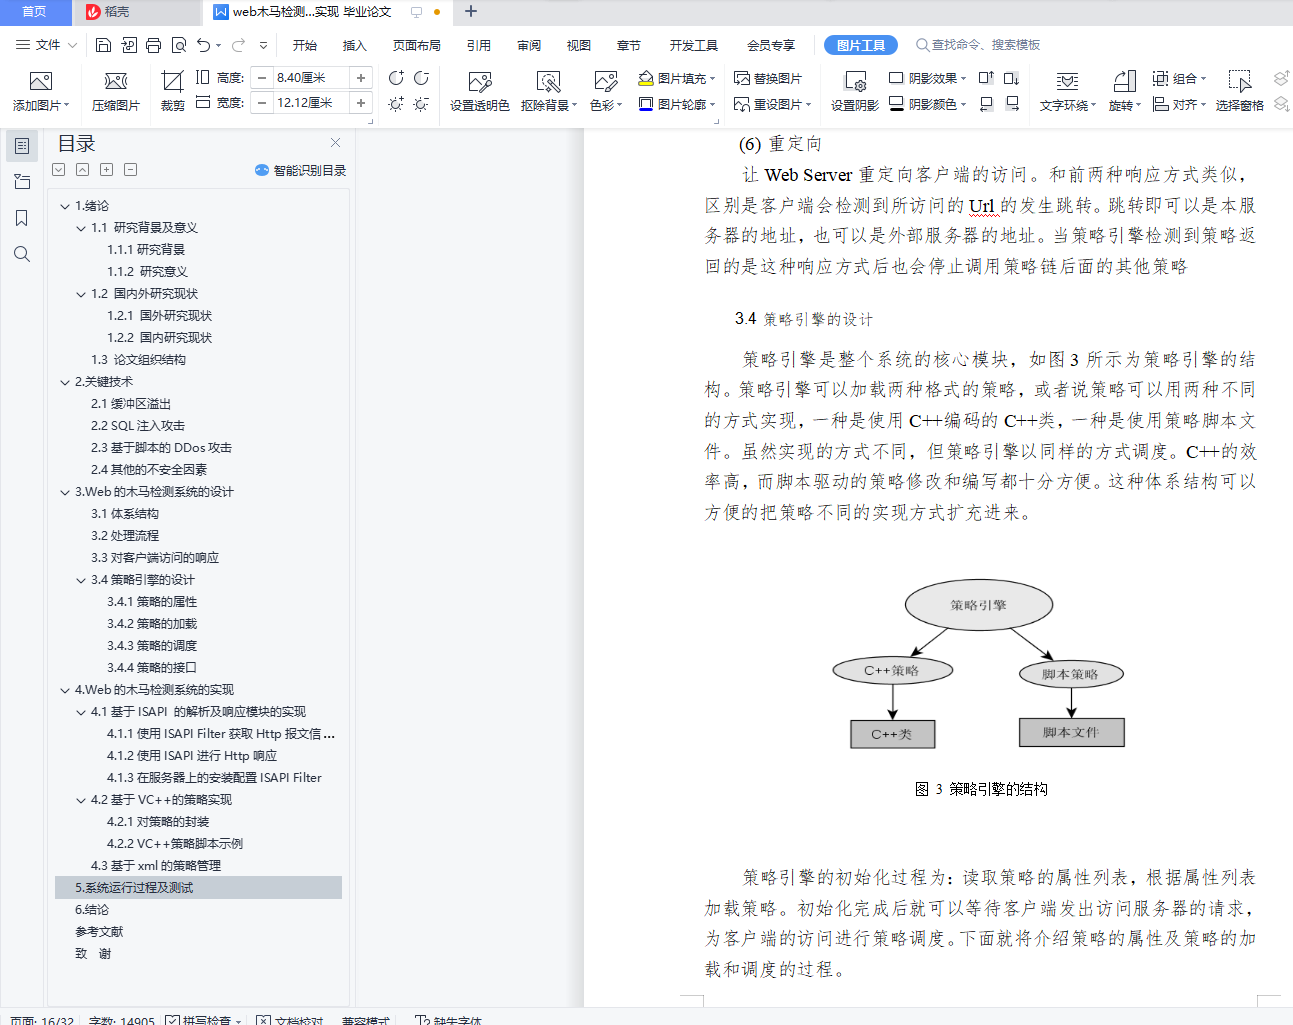
Task: Click the 抠除背景 remove background icon
Action: pyautogui.click(x=548, y=82)
